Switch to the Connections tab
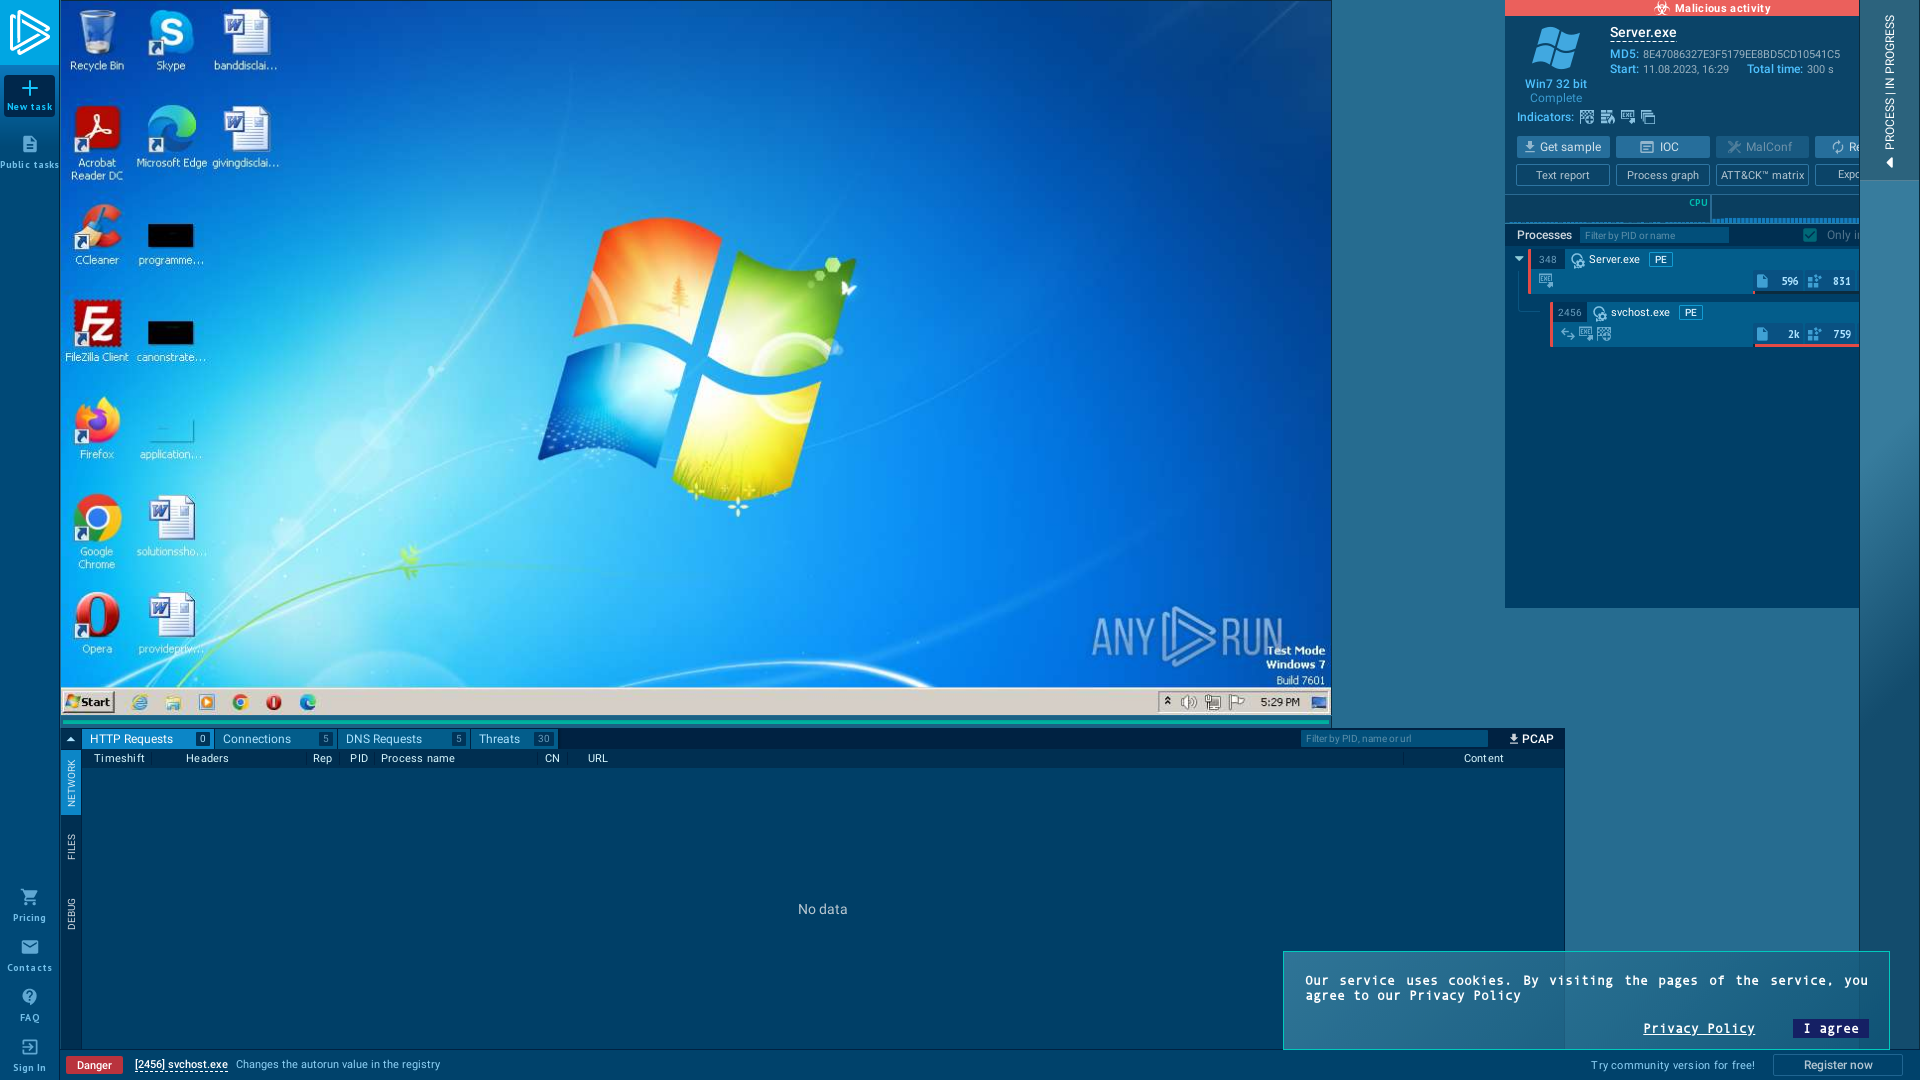The width and height of the screenshot is (1920, 1080). [x=276, y=739]
